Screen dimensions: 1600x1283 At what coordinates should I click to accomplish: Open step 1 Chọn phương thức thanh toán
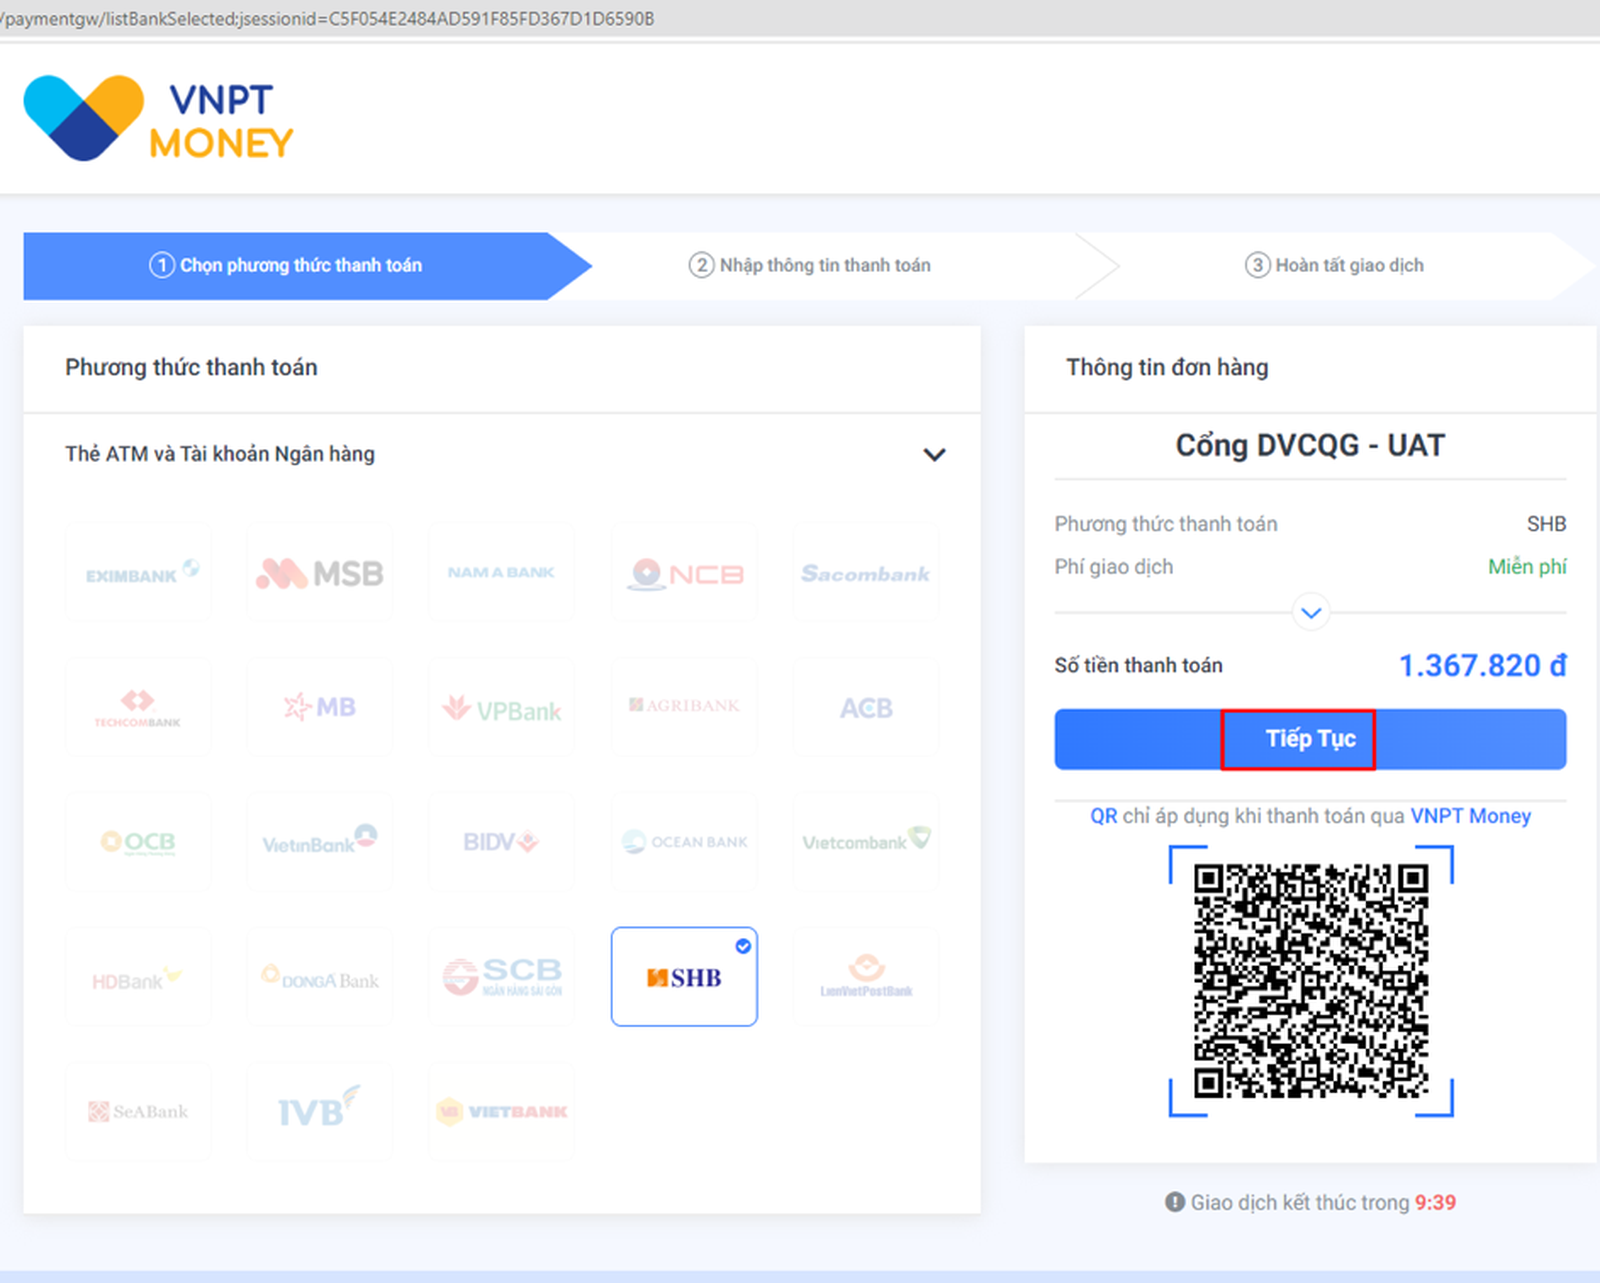coord(286,265)
